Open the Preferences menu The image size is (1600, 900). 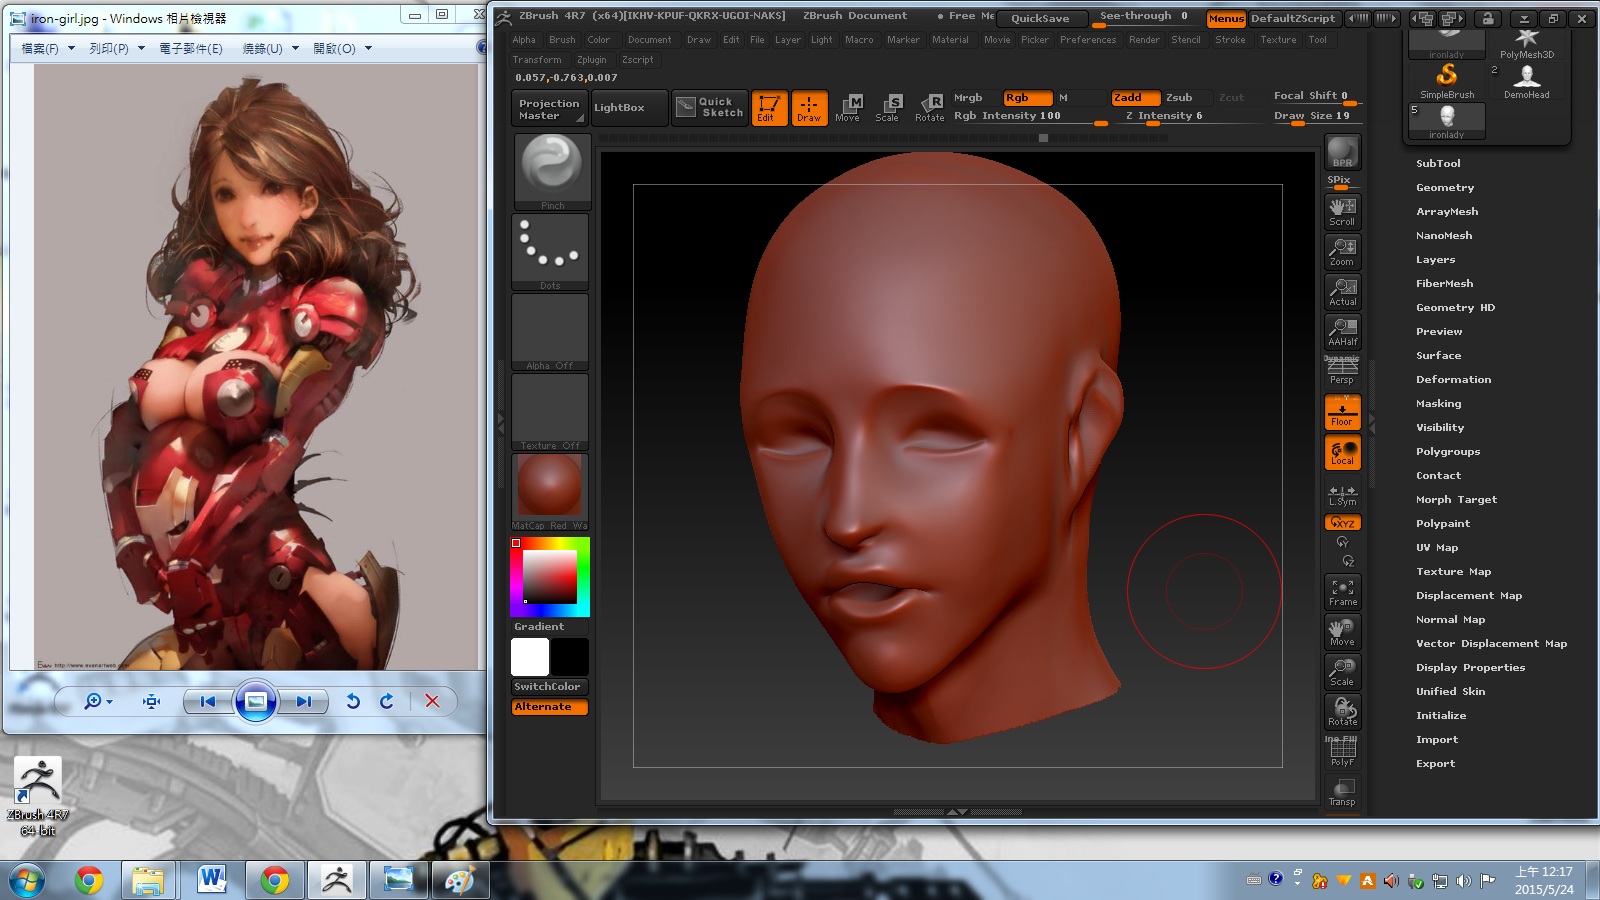coord(1088,40)
